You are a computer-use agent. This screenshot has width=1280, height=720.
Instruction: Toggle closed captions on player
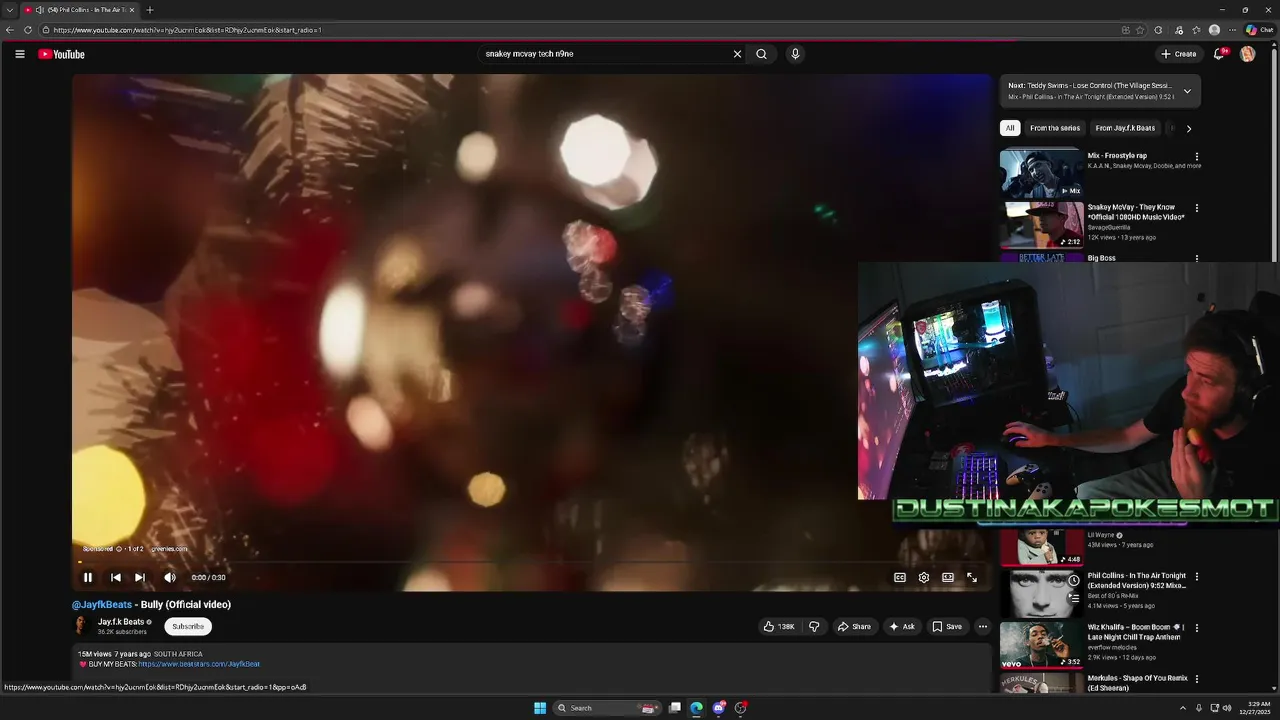900,577
